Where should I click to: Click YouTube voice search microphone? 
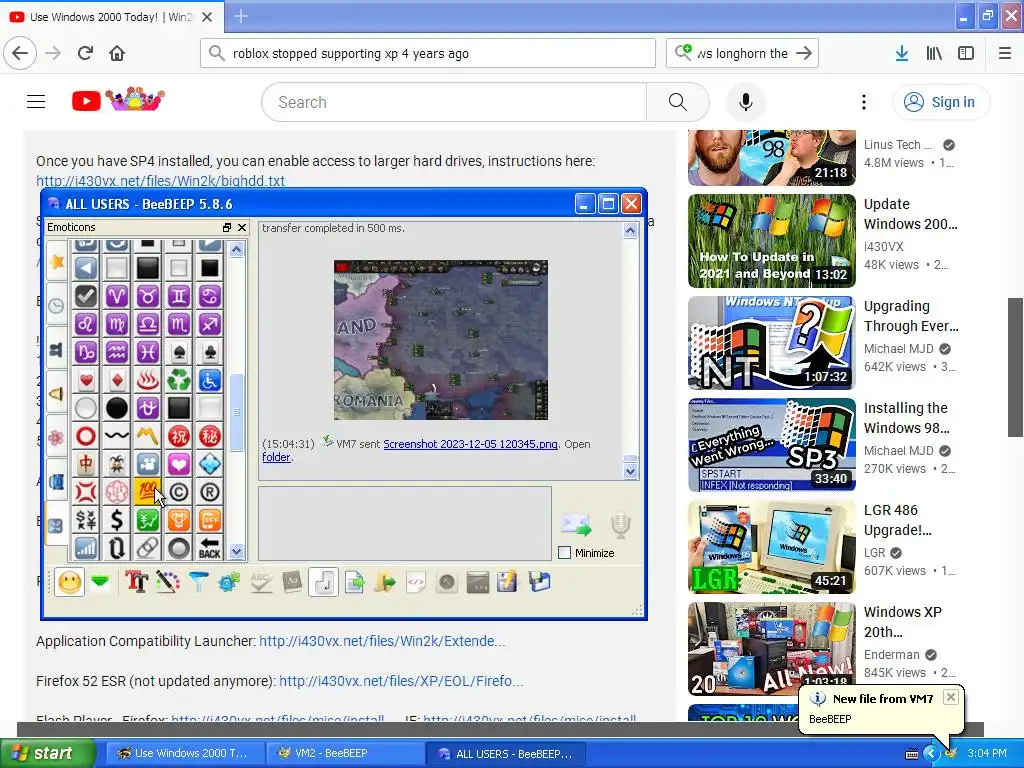[745, 102]
